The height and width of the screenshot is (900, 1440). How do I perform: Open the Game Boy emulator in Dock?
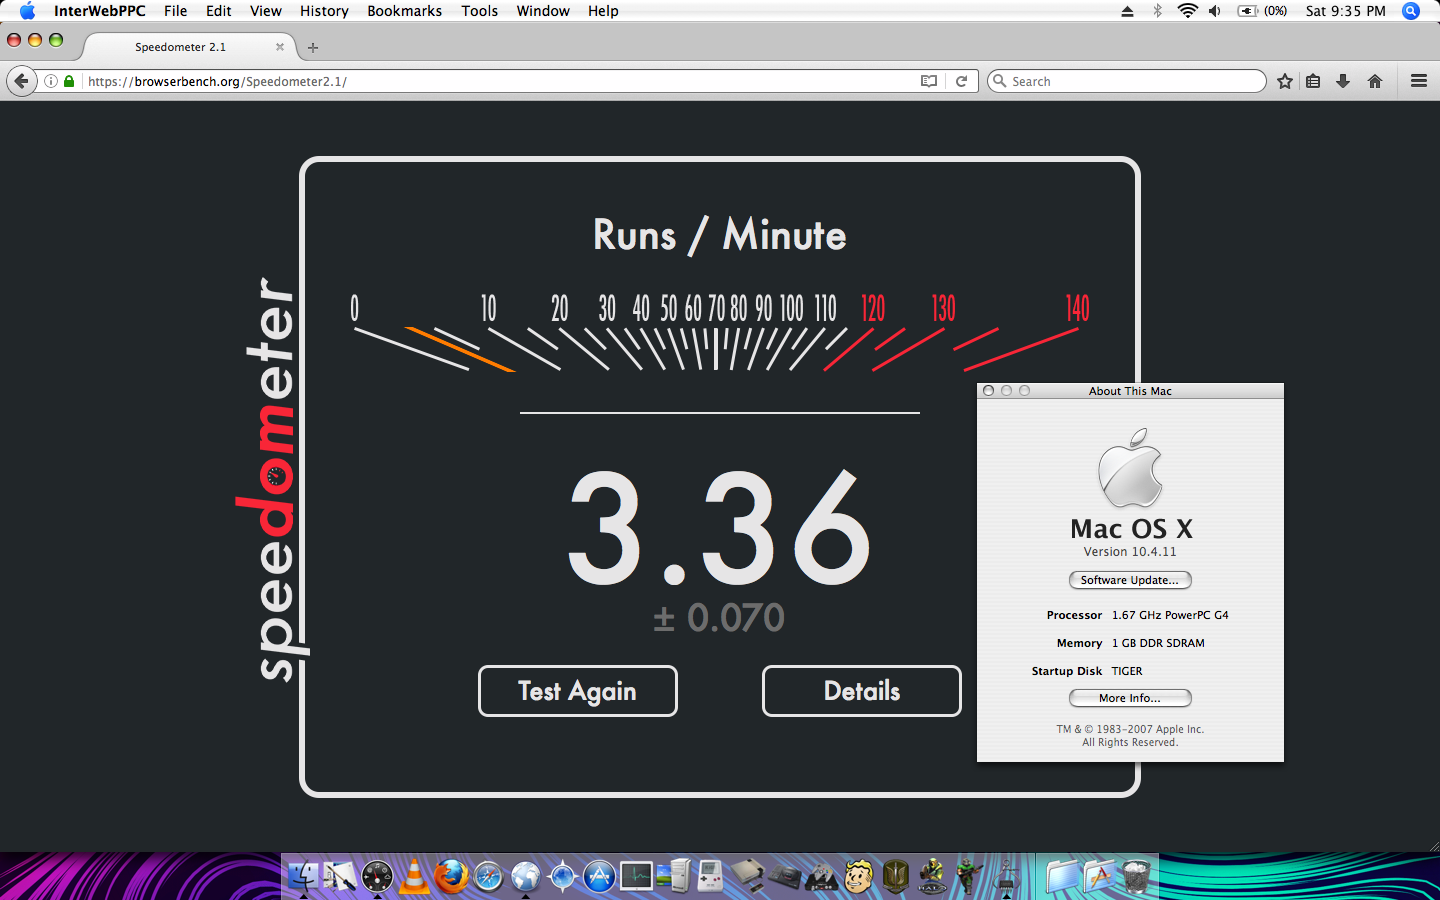coord(710,876)
